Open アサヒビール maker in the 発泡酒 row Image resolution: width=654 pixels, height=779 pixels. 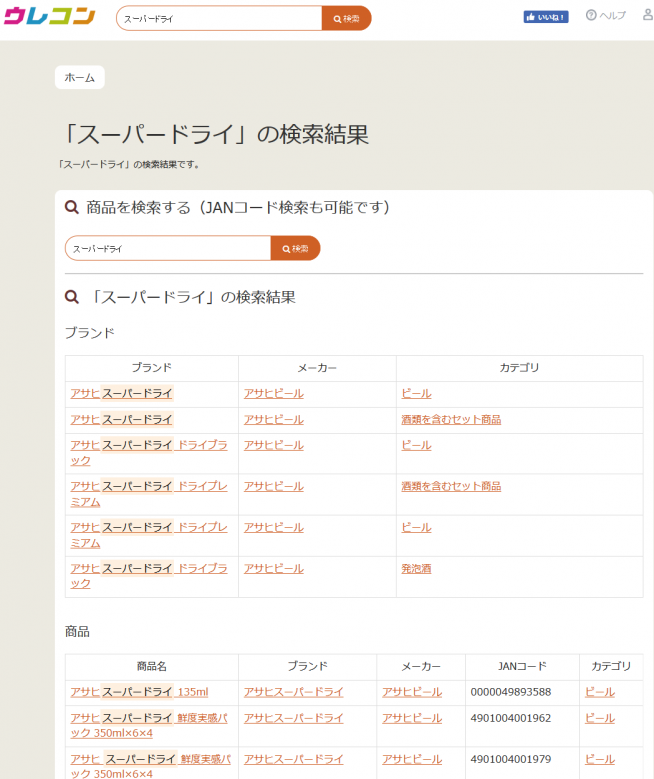tap(273, 568)
